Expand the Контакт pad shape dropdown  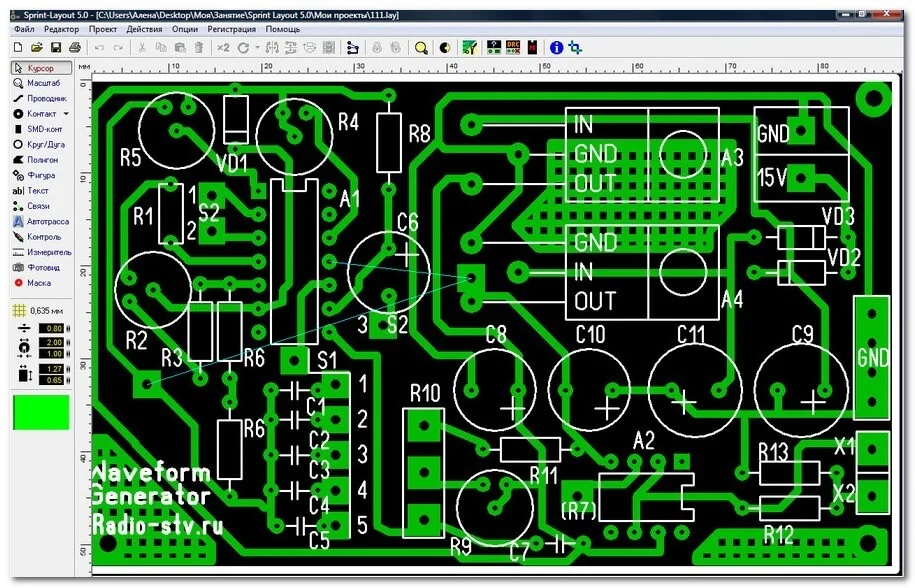(x=64, y=113)
